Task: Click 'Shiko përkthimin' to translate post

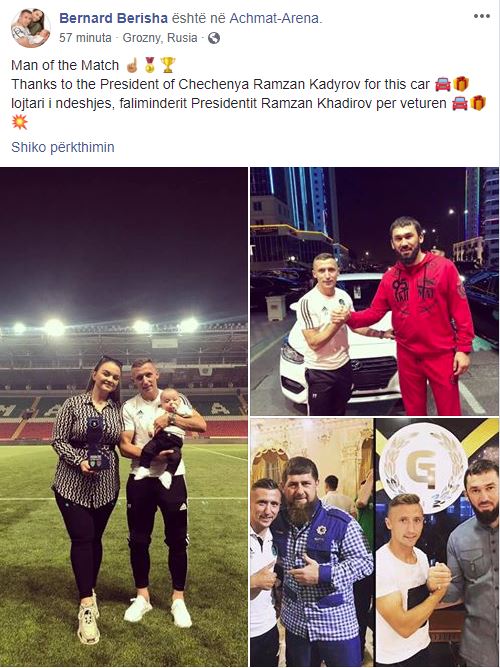Action: (x=63, y=147)
